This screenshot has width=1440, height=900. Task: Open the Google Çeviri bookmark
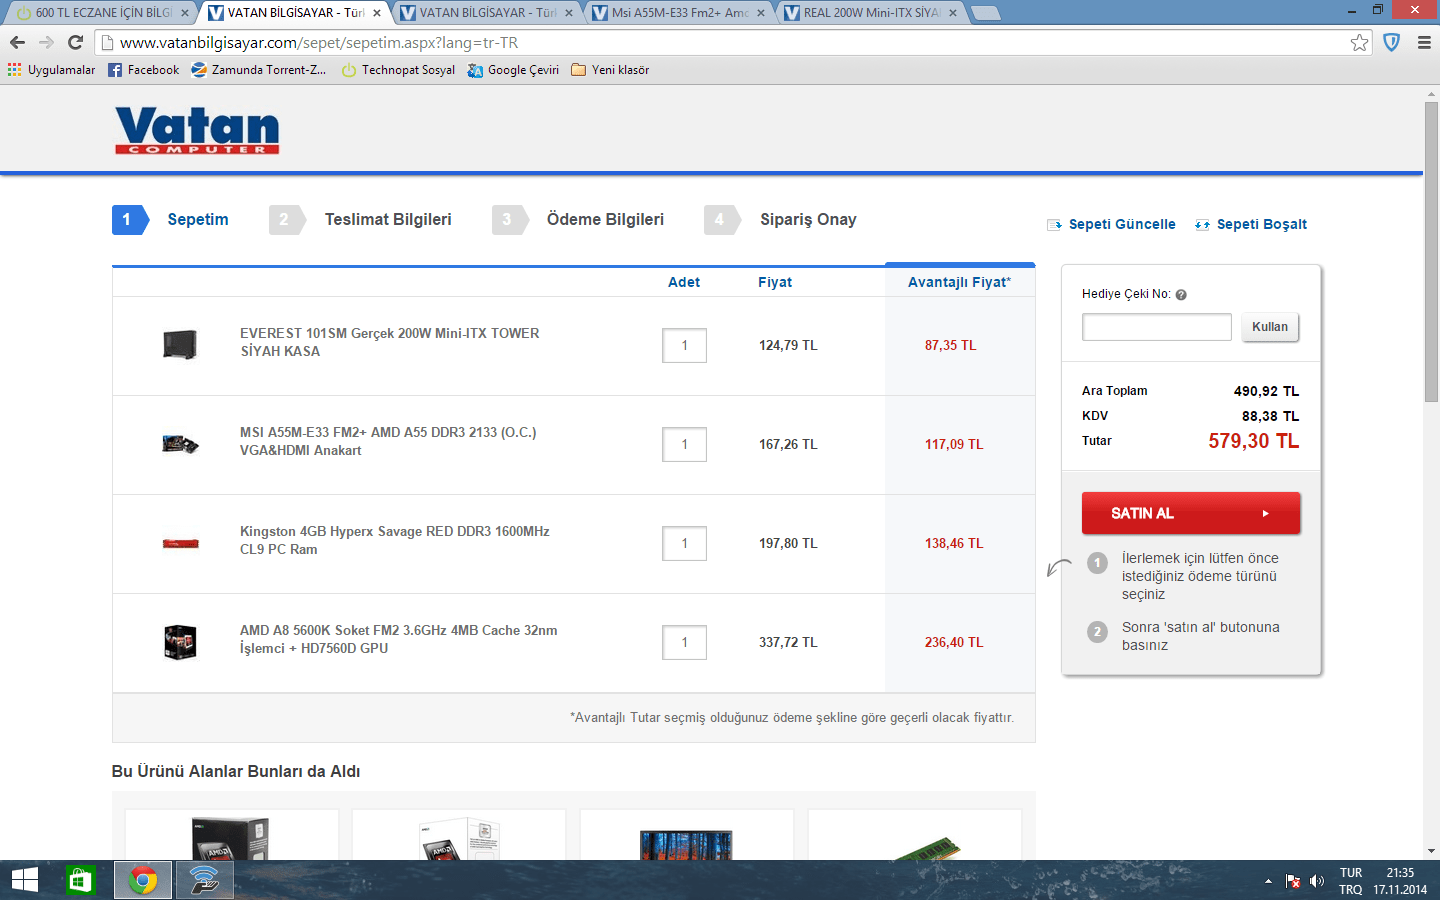coord(513,70)
